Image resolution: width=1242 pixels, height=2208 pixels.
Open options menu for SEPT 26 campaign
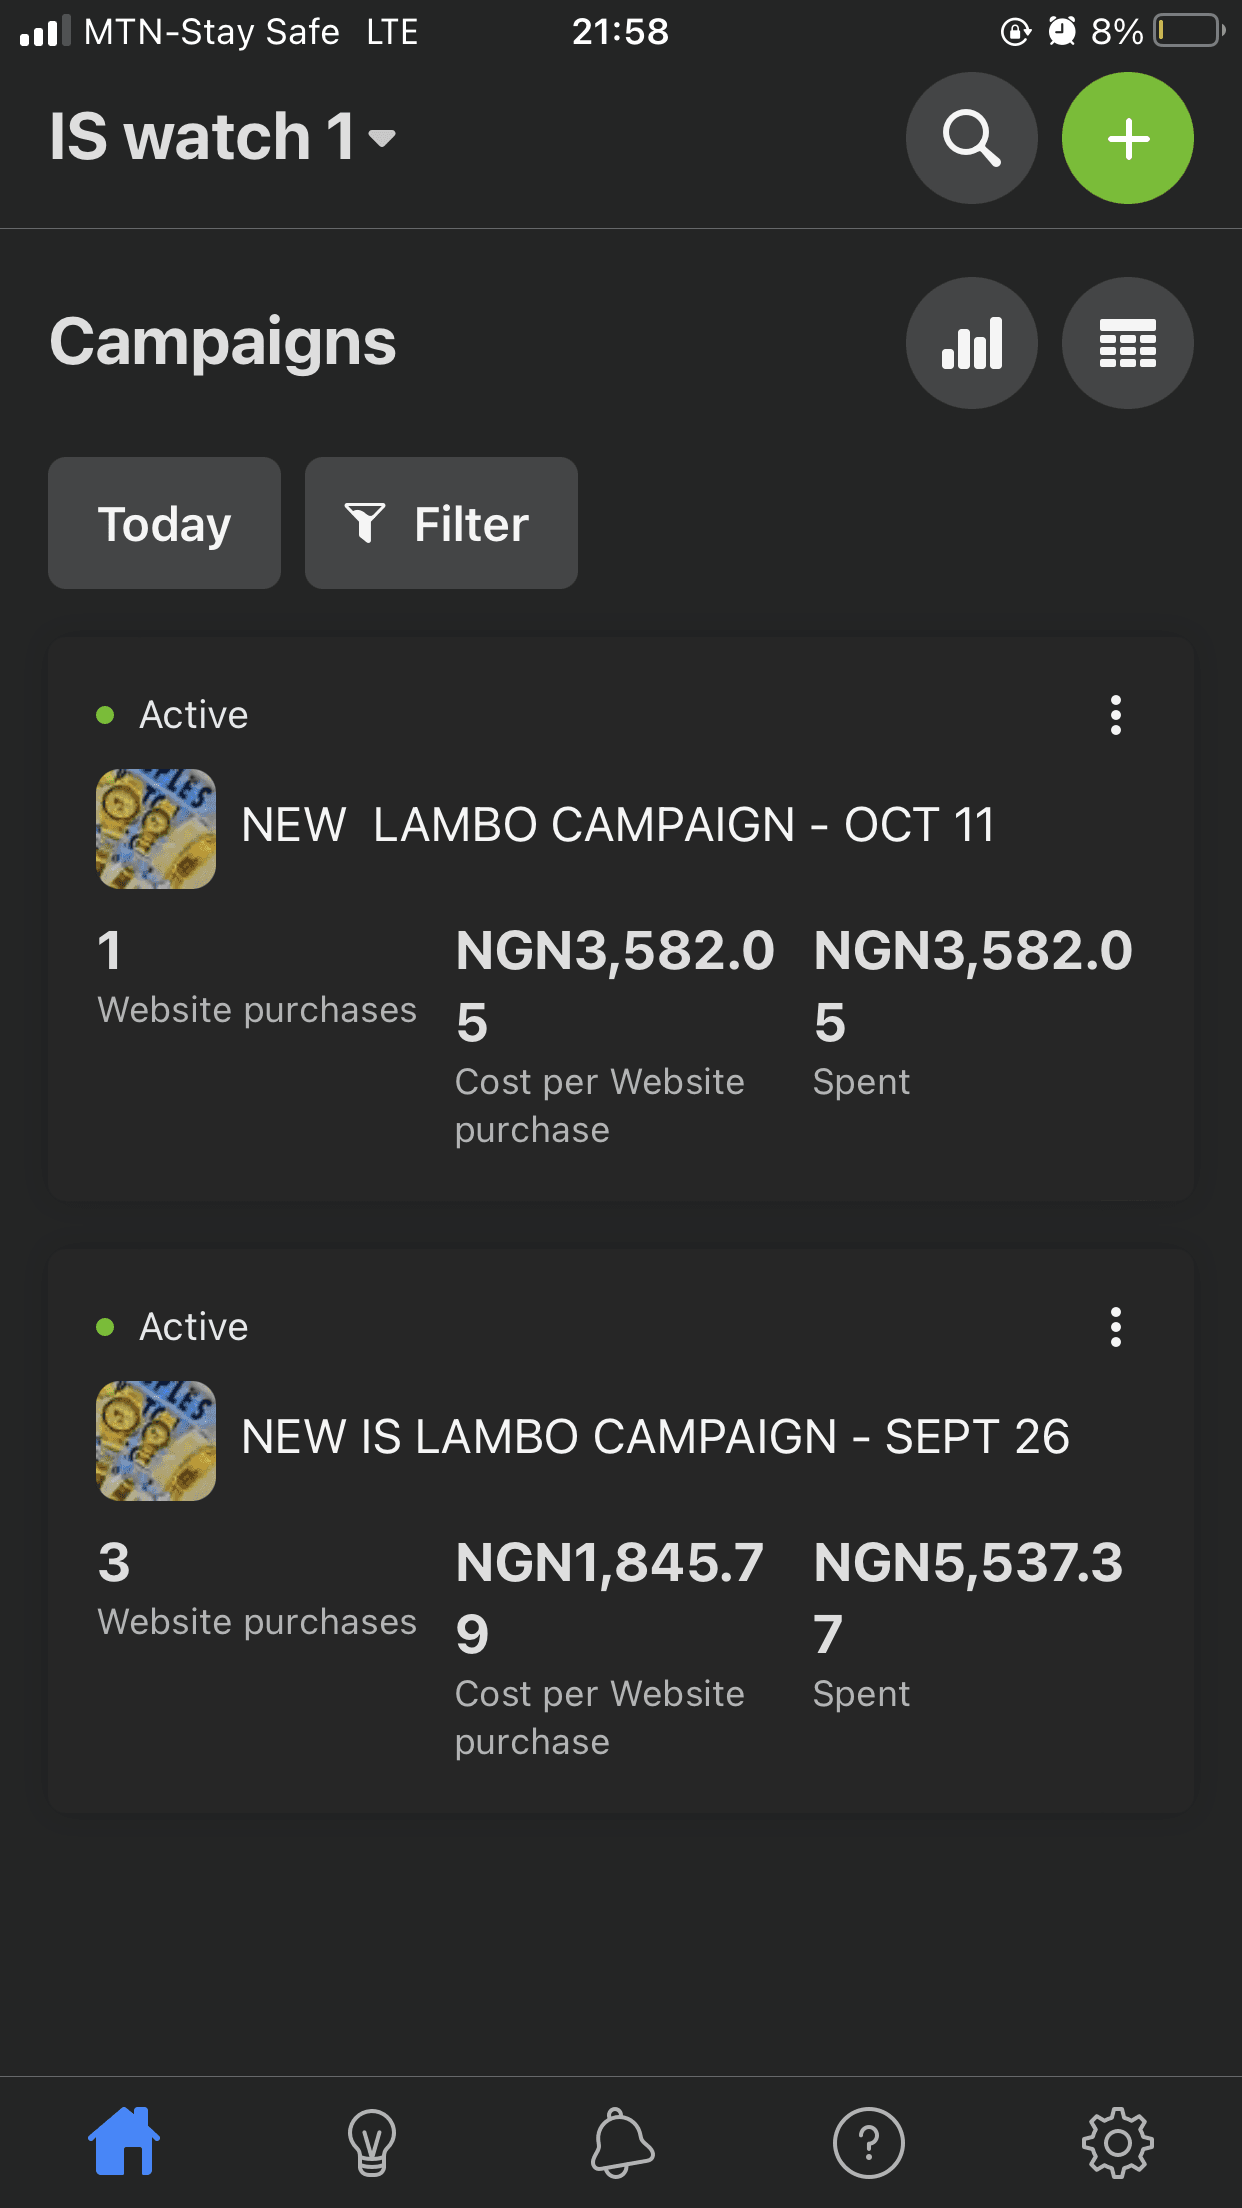[1116, 1327]
